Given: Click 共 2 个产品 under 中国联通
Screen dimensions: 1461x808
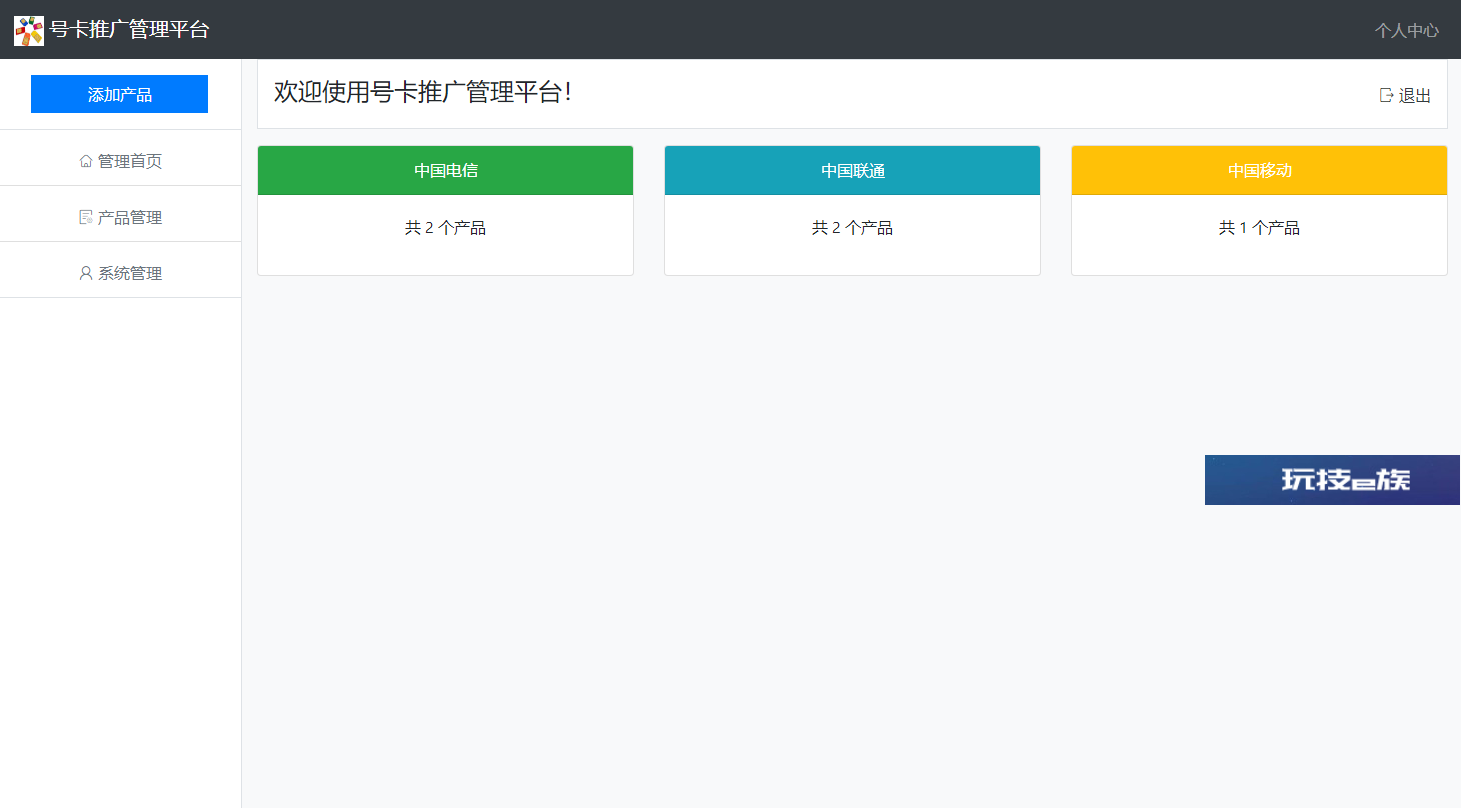Looking at the screenshot, I should tap(852, 228).
